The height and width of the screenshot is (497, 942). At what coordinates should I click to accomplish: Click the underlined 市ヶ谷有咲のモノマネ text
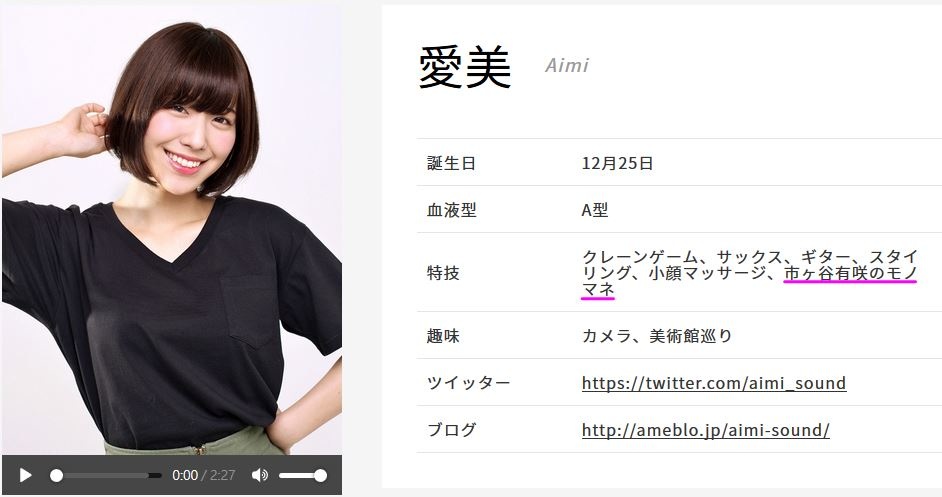tap(749, 281)
